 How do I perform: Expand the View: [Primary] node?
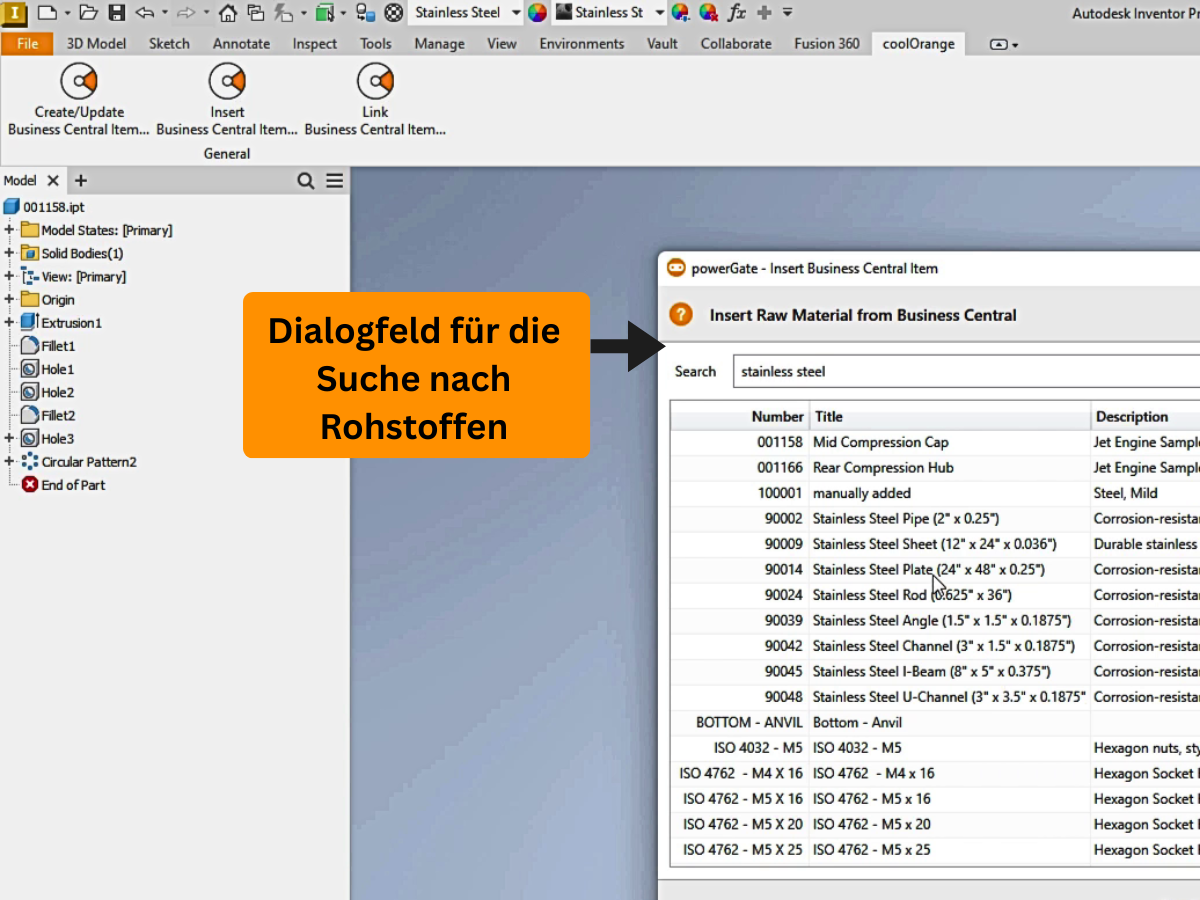coord(9,276)
